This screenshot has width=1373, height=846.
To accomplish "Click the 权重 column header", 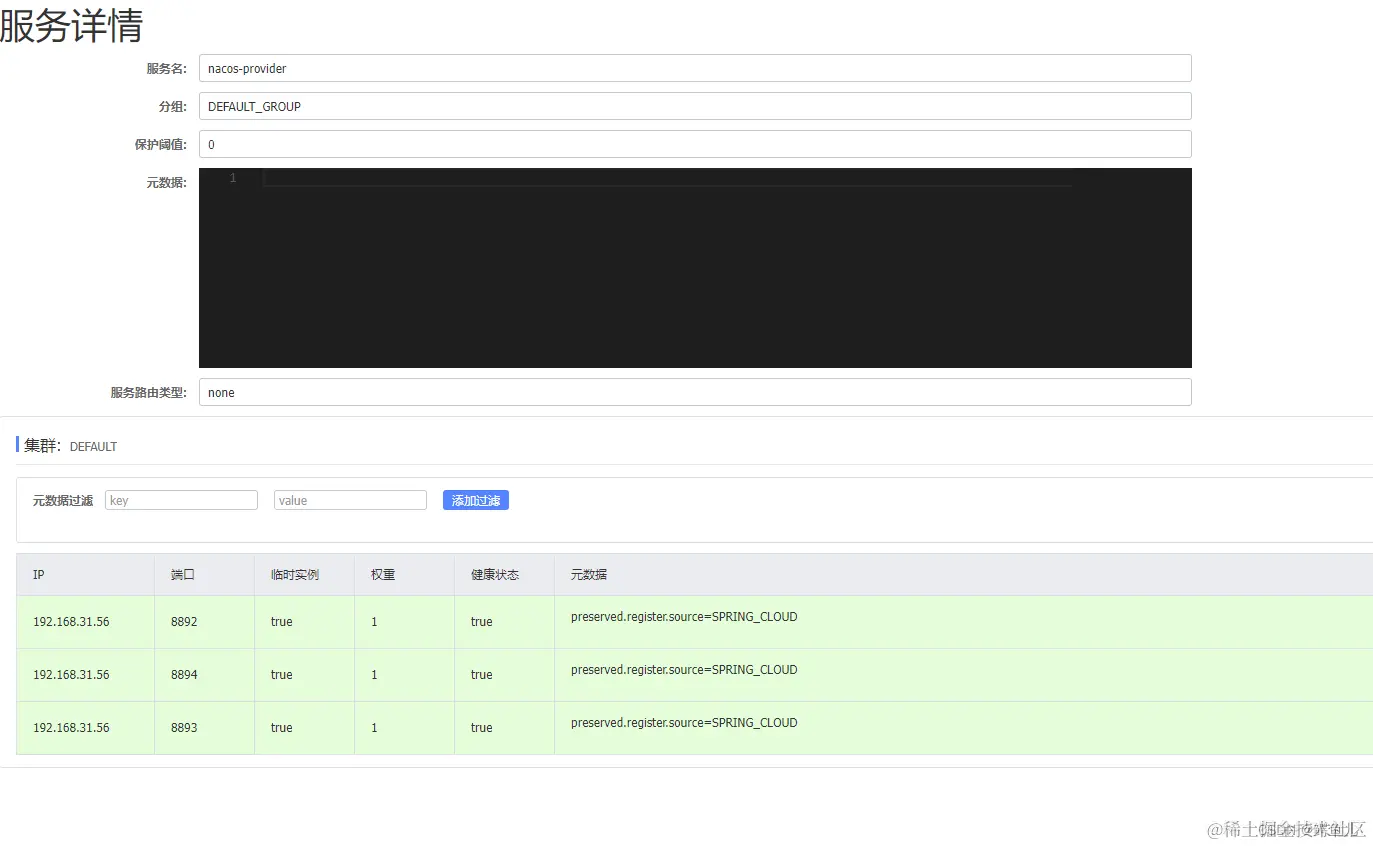I will coord(404,575).
